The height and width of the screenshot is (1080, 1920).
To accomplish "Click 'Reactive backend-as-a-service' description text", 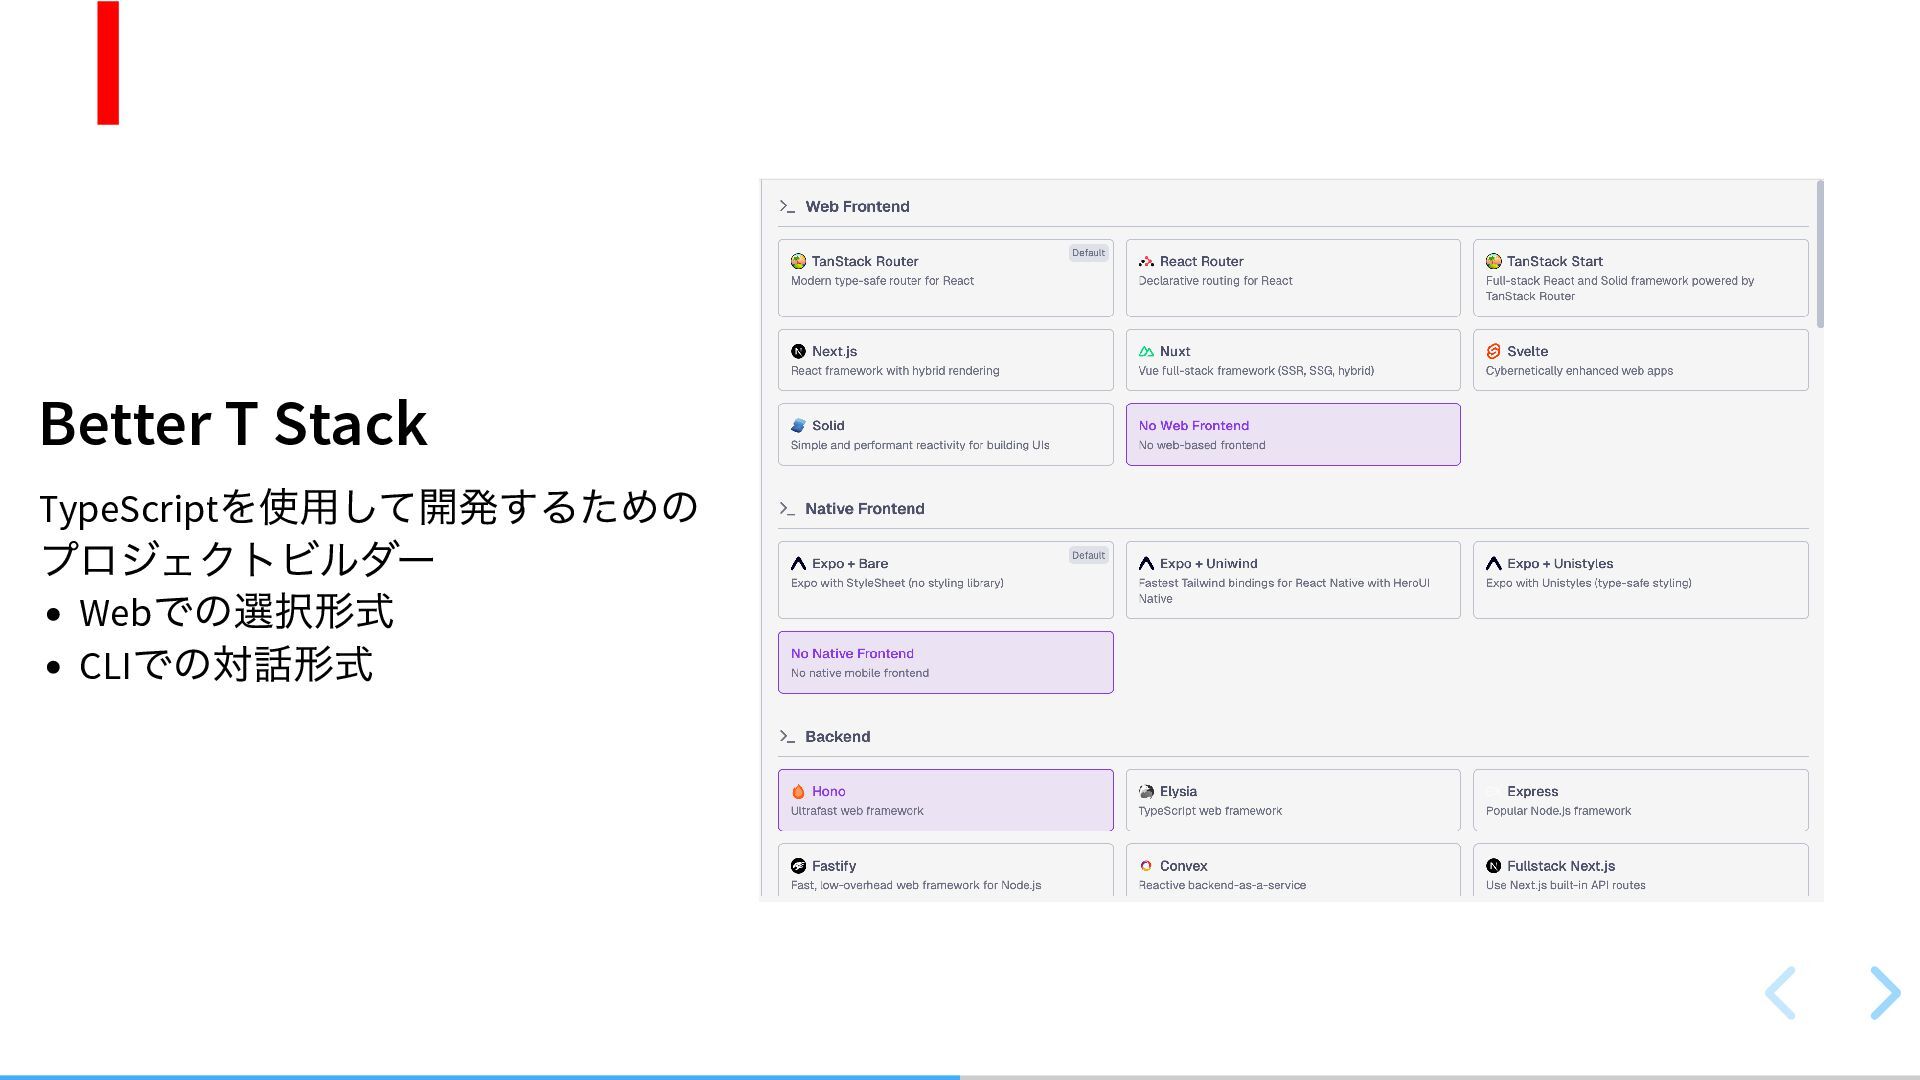I will pyautogui.click(x=1222, y=885).
